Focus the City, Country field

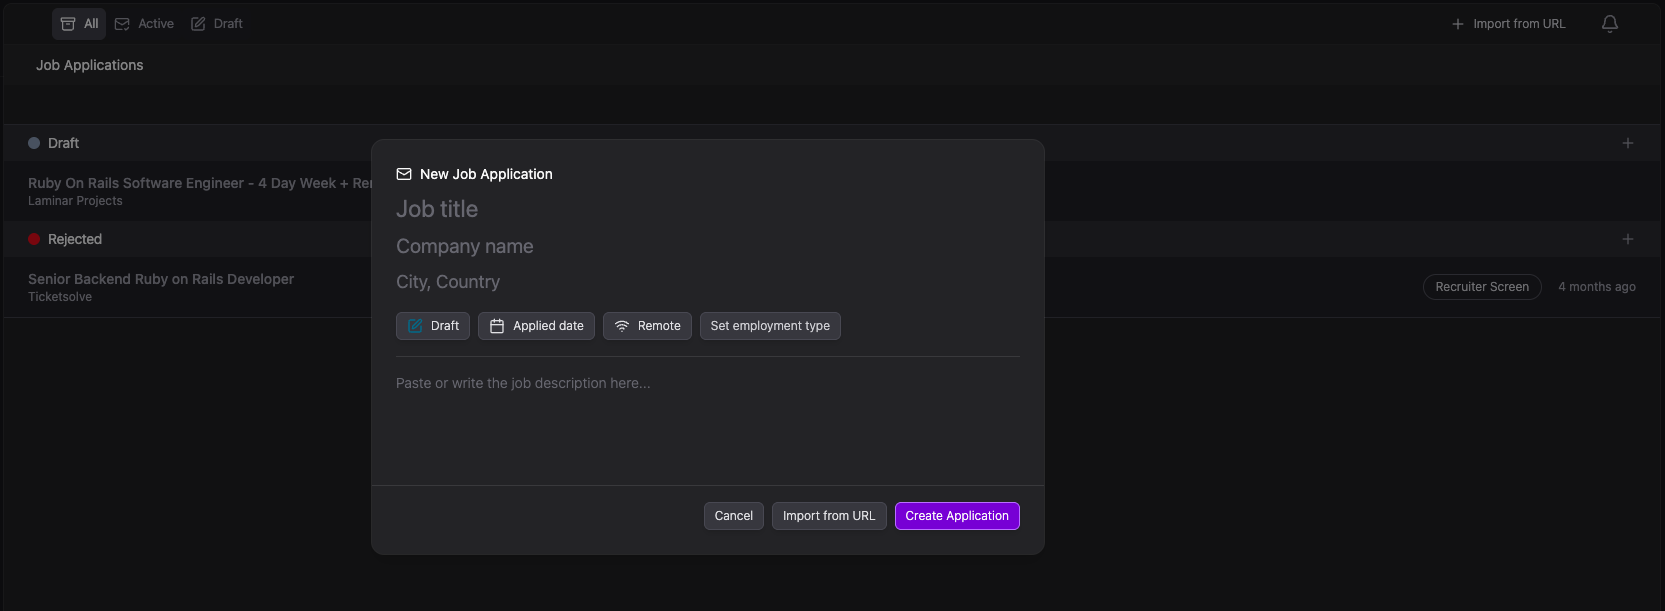point(707,282)
